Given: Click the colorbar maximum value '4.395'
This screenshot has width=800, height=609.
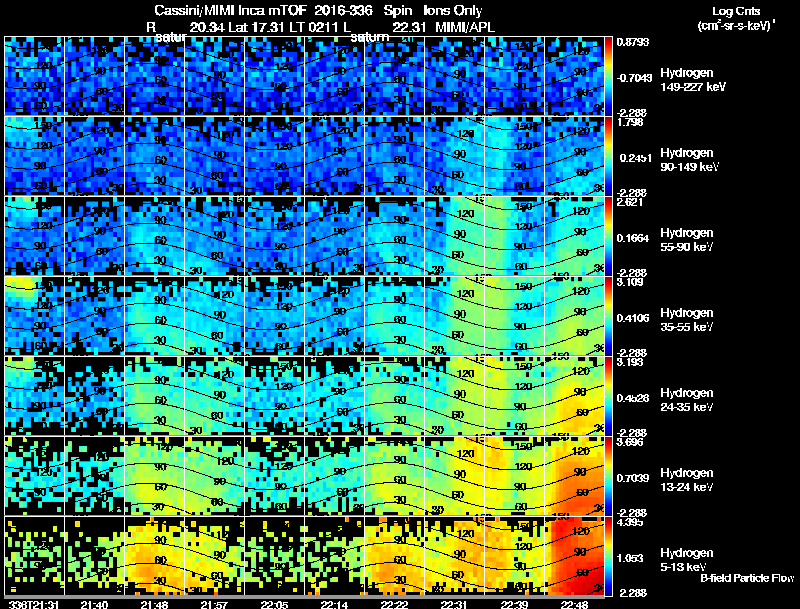Looking at the screenshot, I should coord(630,522).
